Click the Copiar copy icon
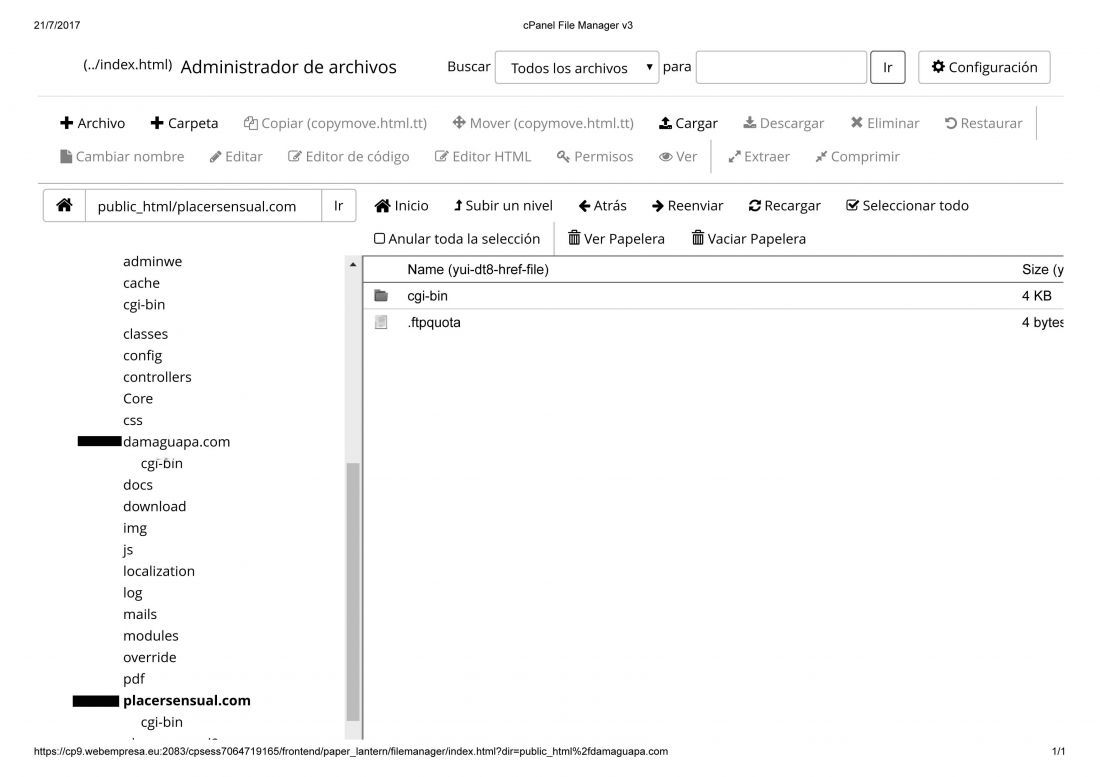 [x=250, y=123]
